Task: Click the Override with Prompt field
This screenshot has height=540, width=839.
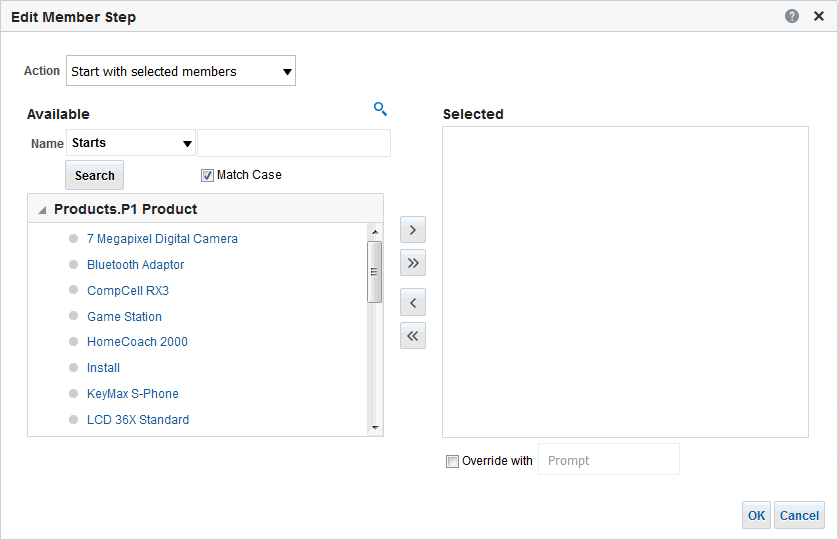Action: (x=608, y=460)
